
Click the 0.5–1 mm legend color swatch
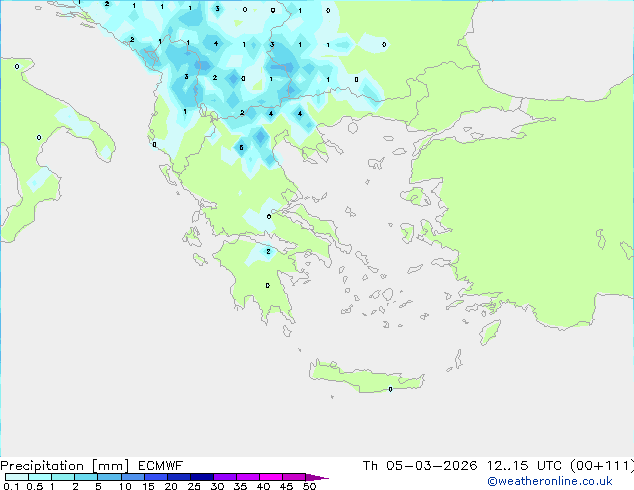(x=40, y=477)
